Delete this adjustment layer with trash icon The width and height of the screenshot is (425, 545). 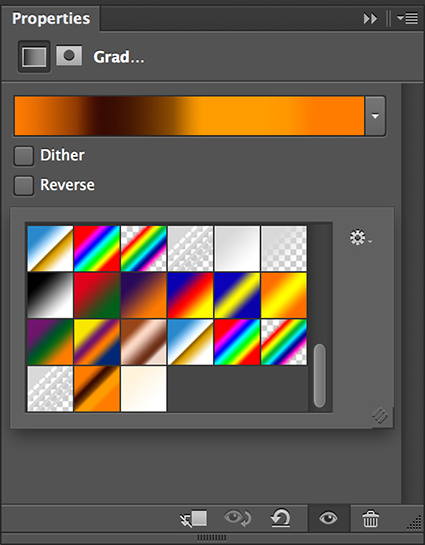pos(370,519)
